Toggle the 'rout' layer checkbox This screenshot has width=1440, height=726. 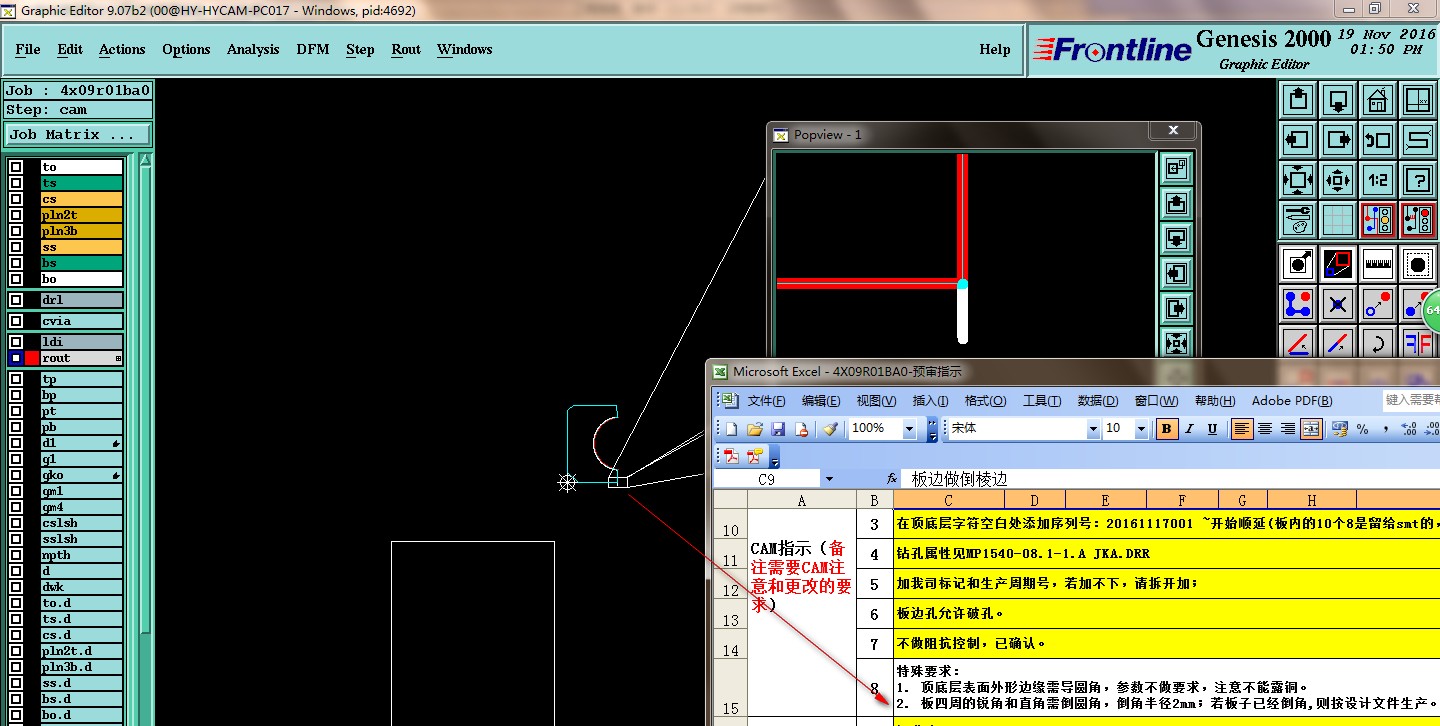[16, 358]
